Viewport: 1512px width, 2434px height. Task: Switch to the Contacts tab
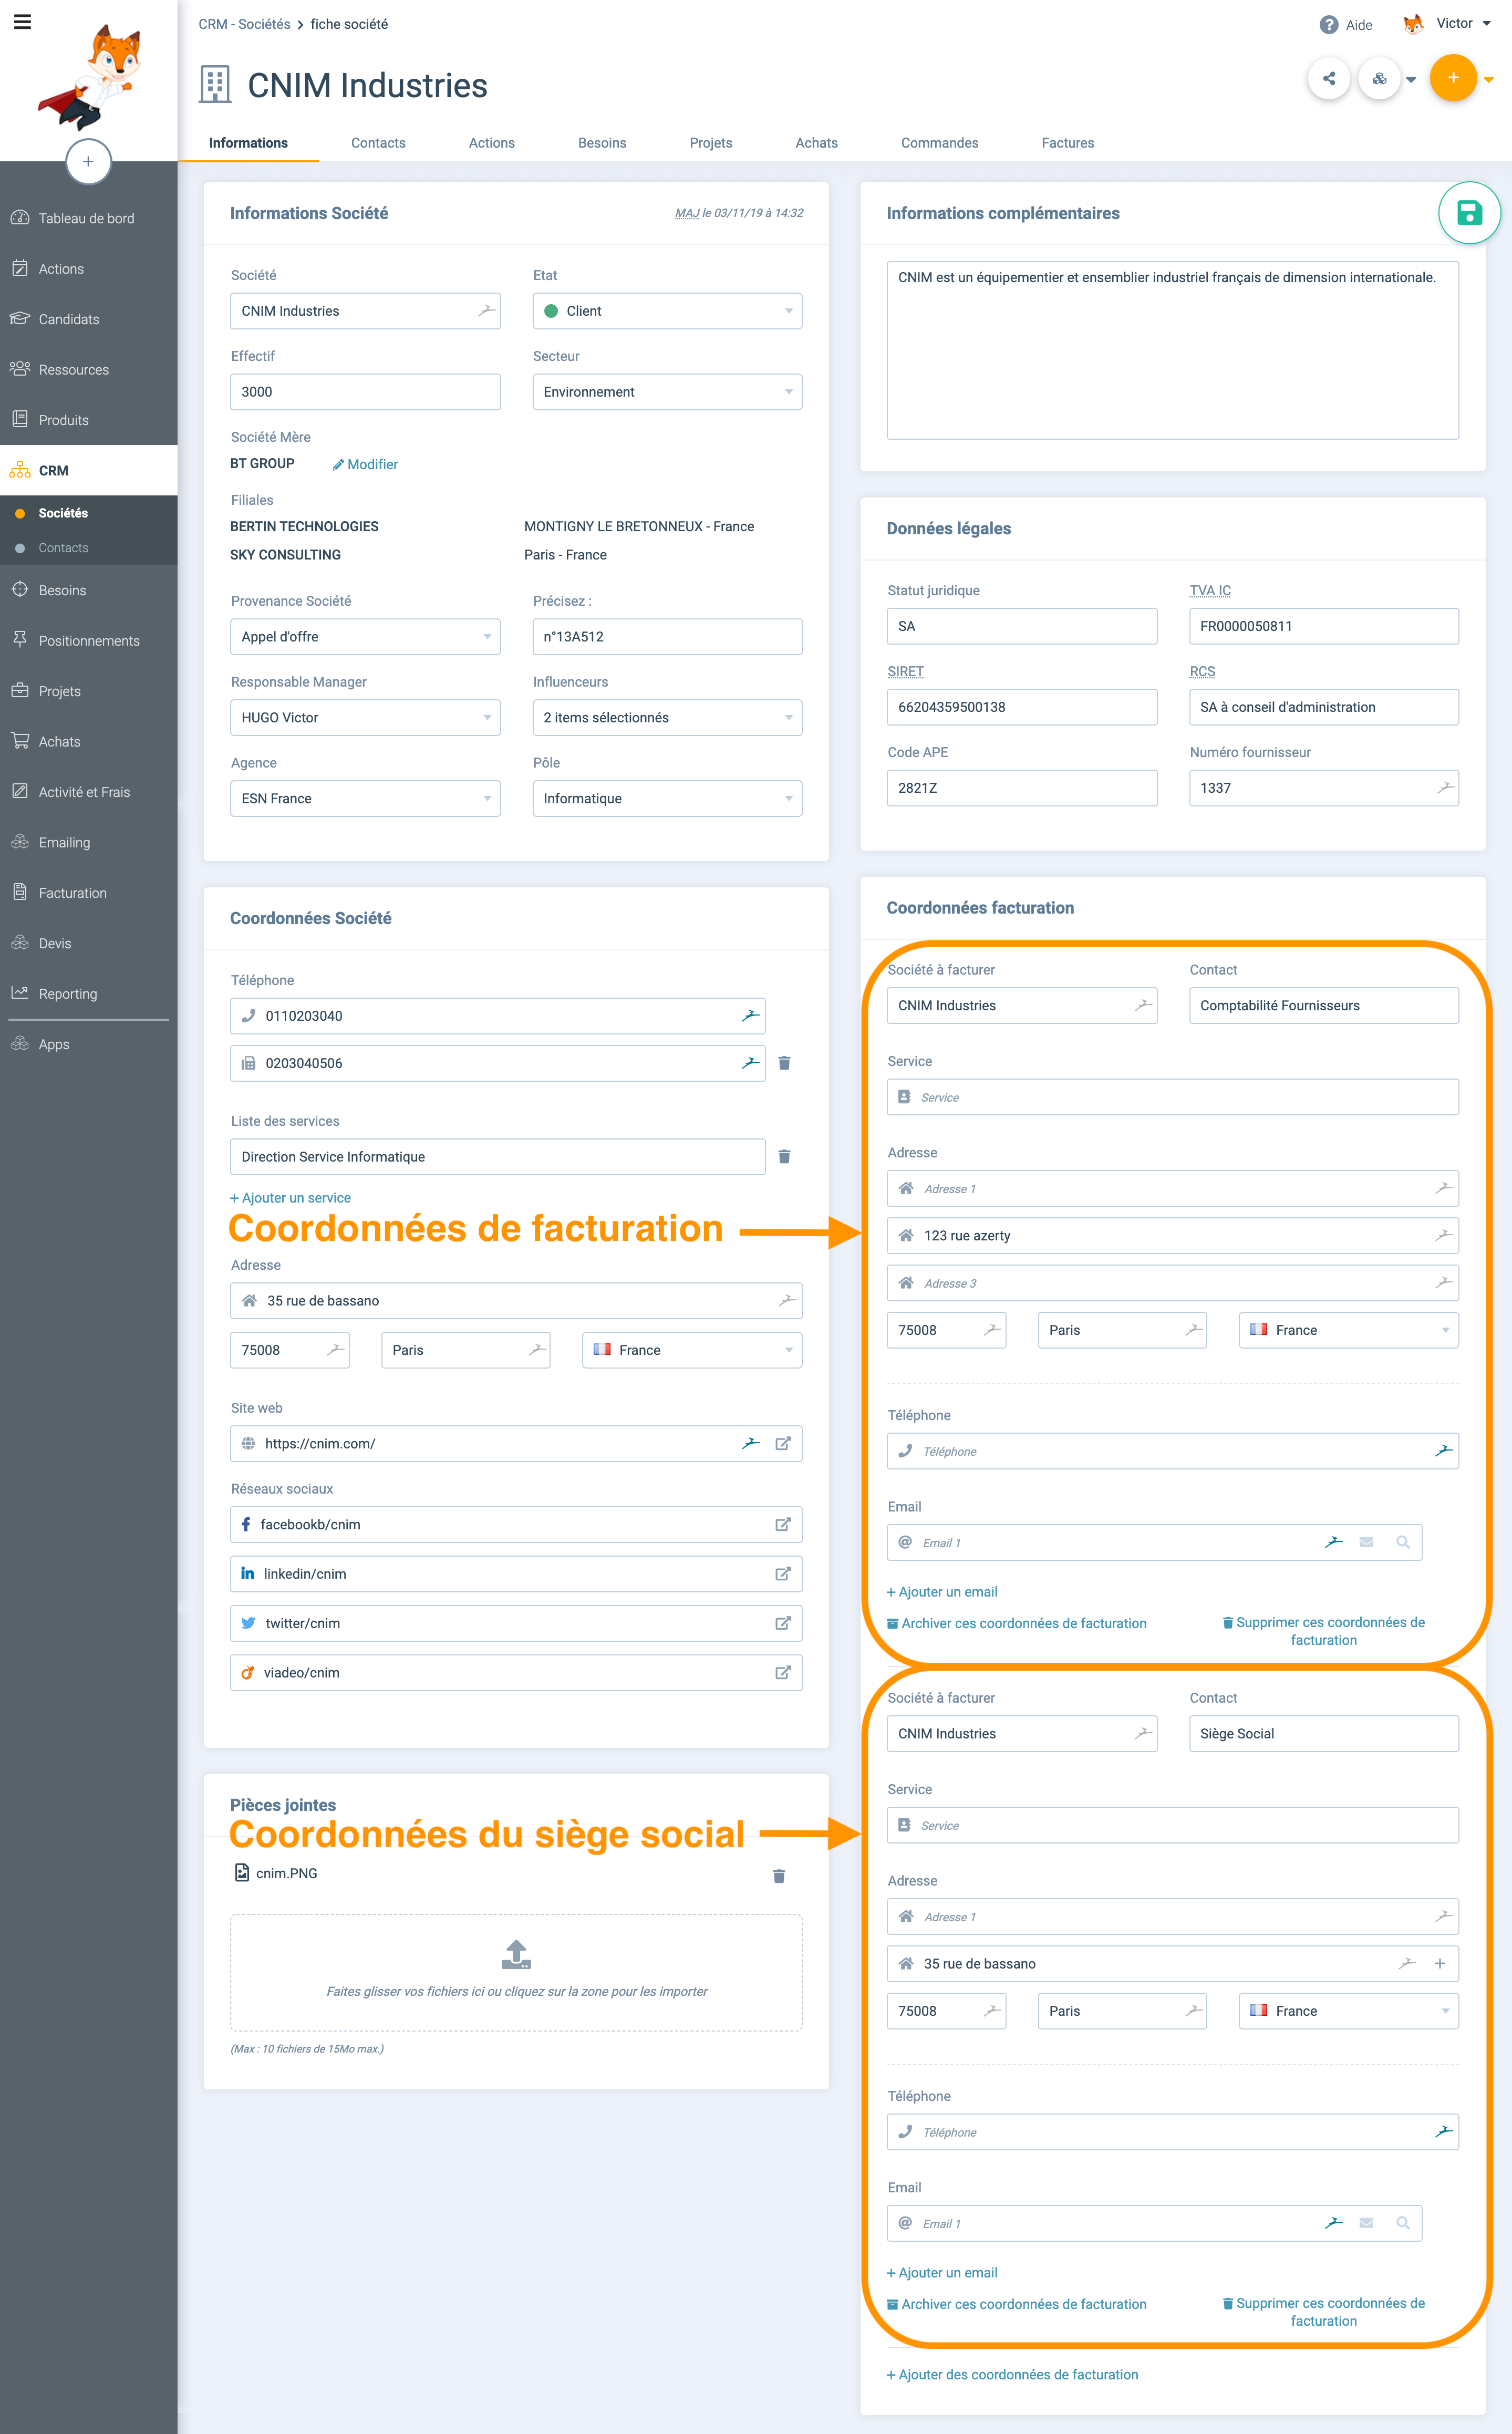(x=378, y=143)
